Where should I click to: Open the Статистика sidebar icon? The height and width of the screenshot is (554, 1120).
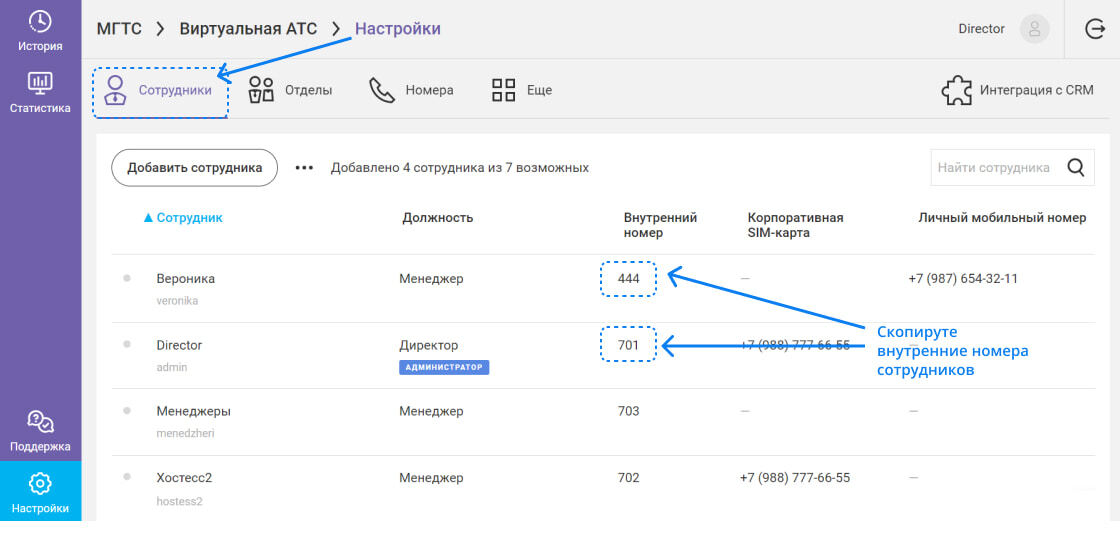pyautogui.click(x=40, y=92)
